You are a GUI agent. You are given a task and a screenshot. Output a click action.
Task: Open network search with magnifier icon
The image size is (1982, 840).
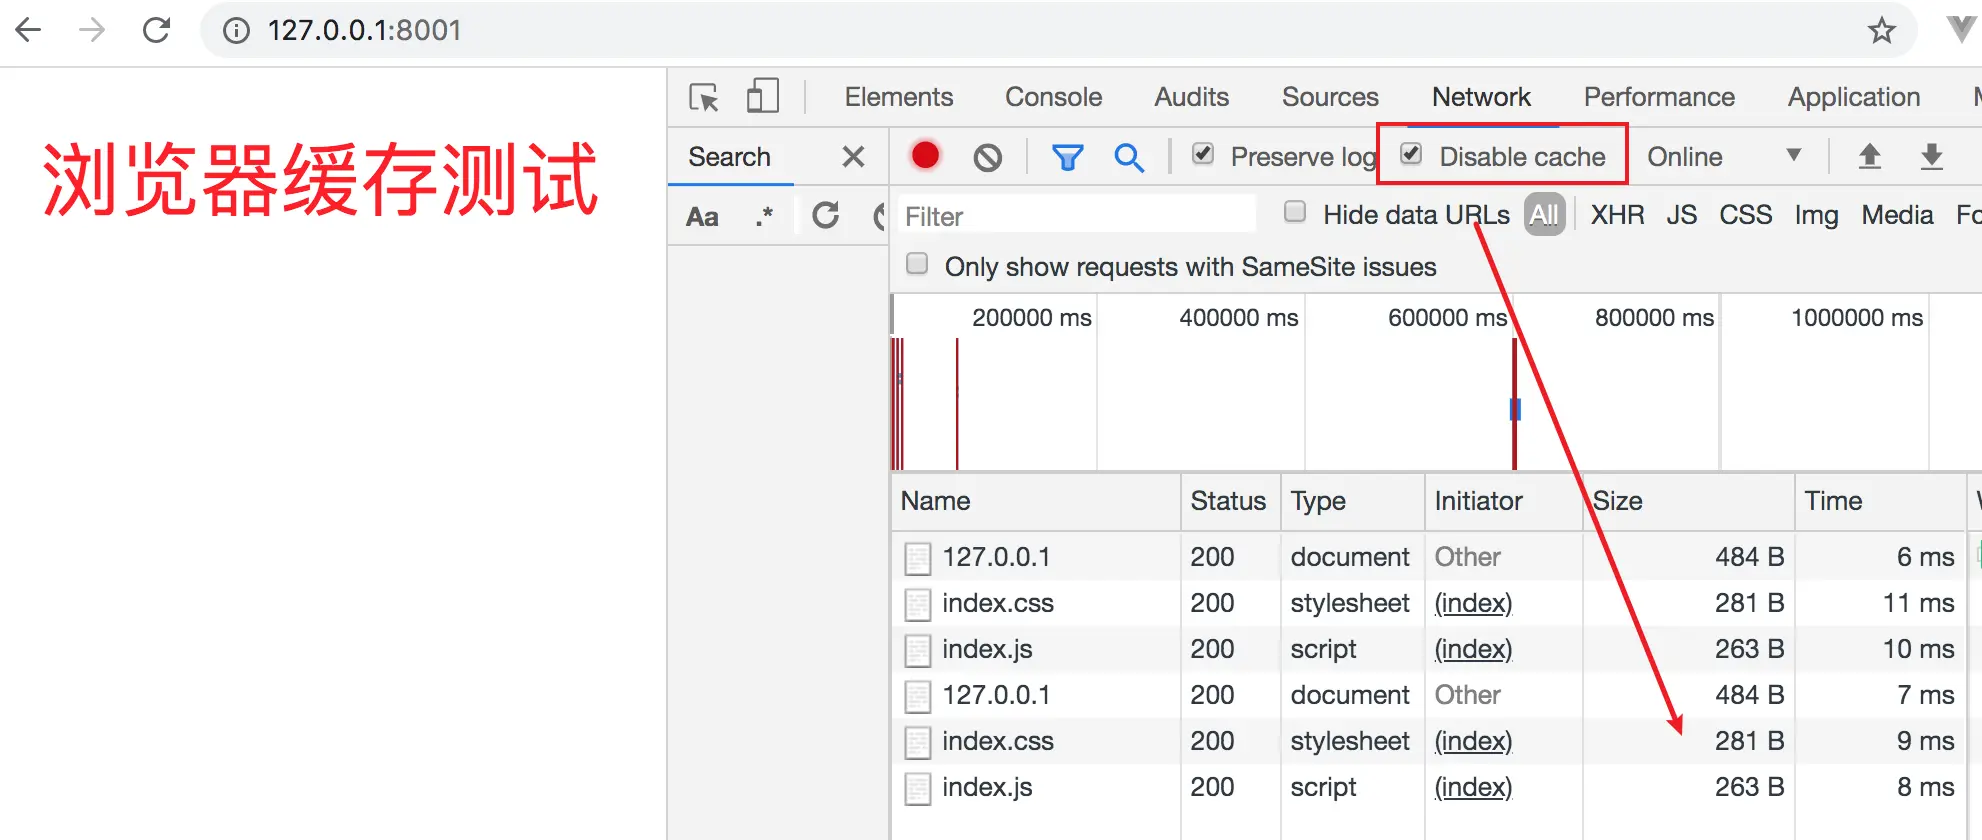(1129, 157)
